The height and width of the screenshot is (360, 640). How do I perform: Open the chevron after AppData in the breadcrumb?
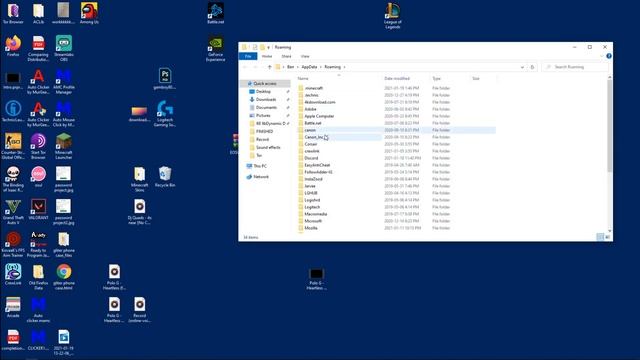click(320, 67)
